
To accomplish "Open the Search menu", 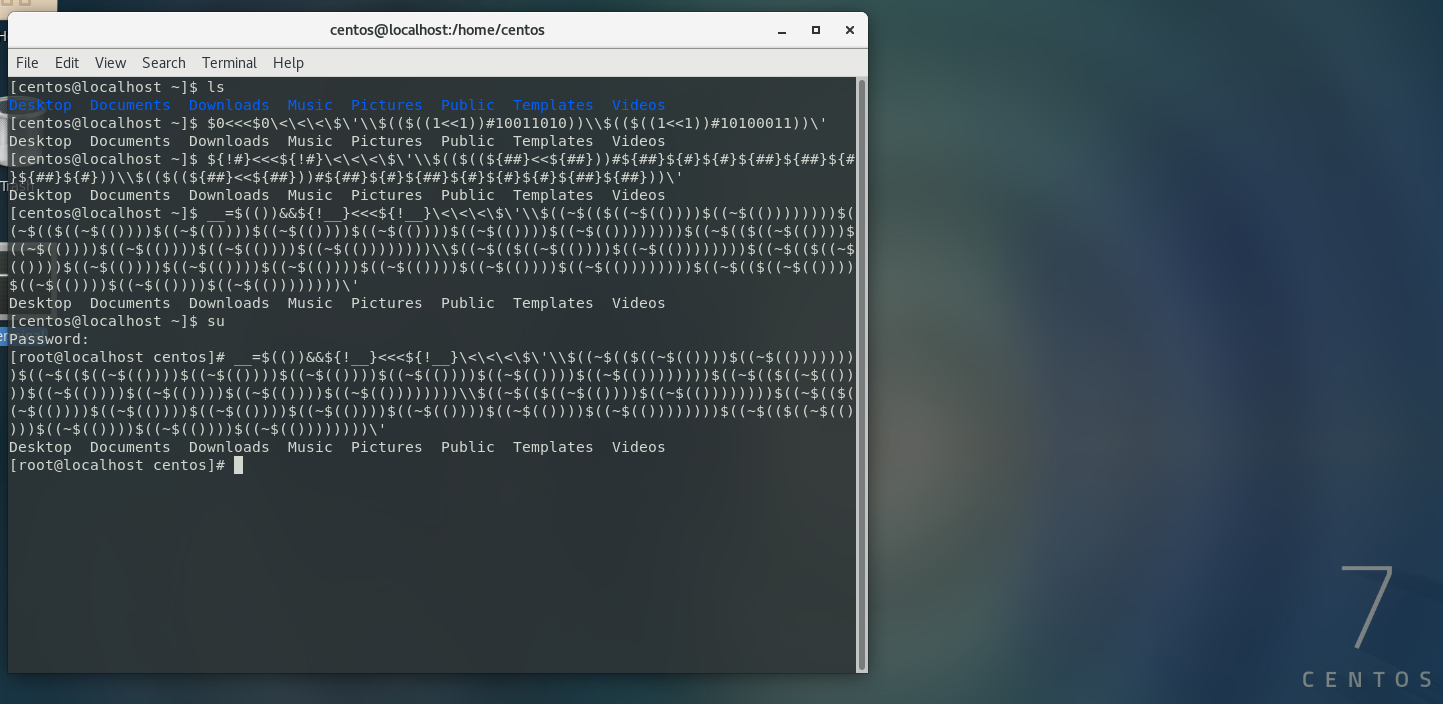I will (163, 62).
